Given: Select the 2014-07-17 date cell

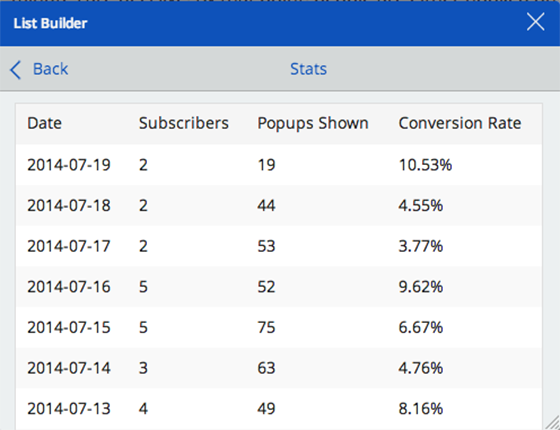Looking at the screenshot, I should pos(69,246).
